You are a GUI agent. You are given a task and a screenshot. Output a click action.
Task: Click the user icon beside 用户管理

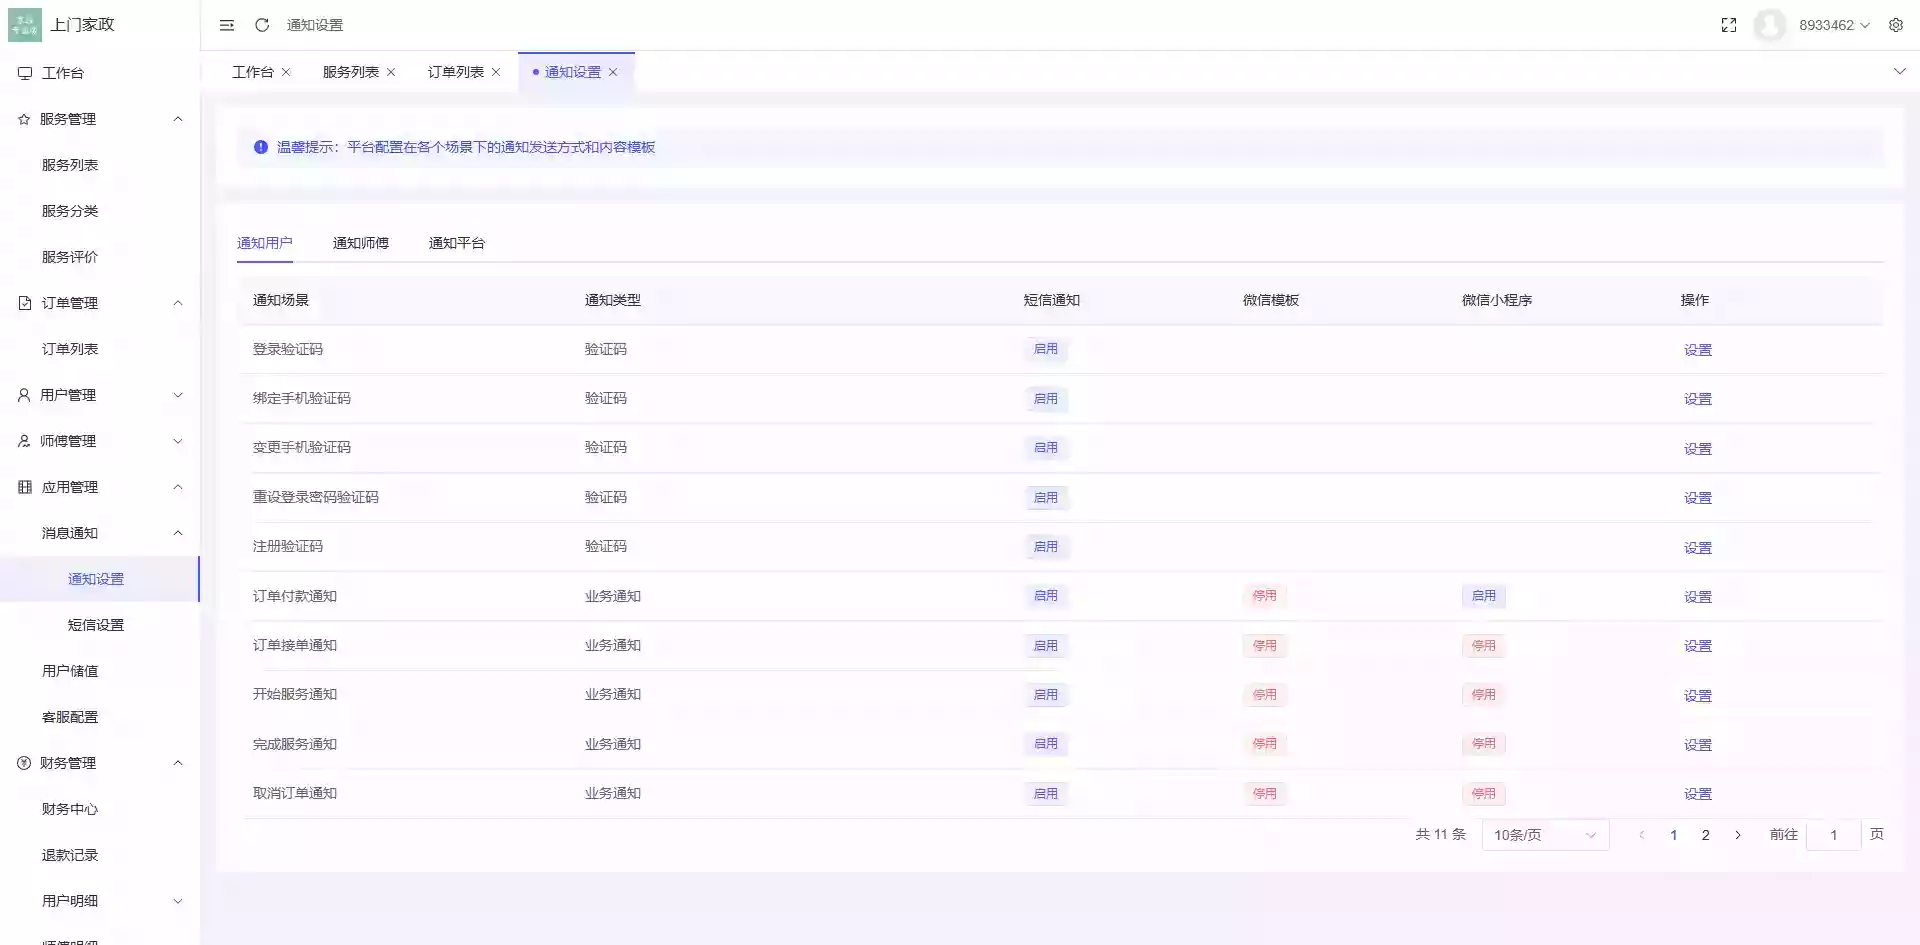[24, 394]
